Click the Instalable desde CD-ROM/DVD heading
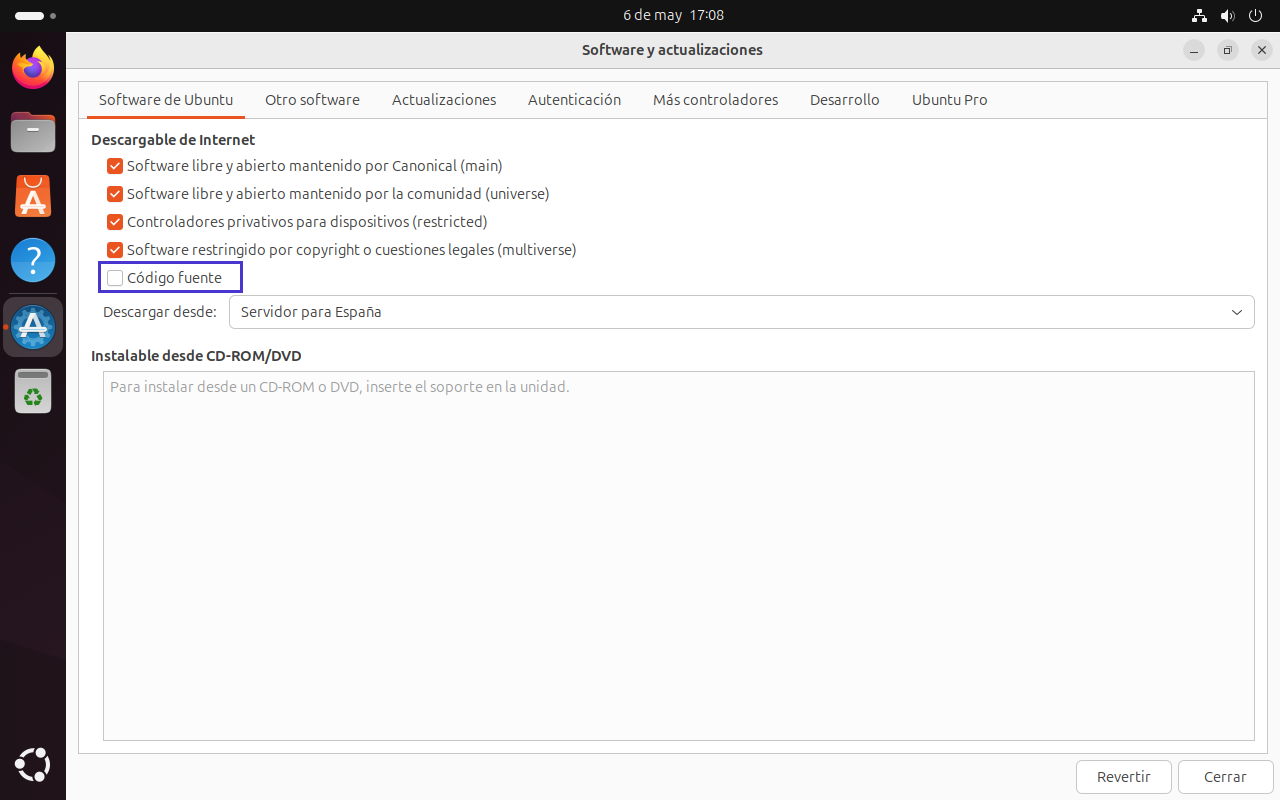Screen dimensions: 1280x800 coord(196,356)
